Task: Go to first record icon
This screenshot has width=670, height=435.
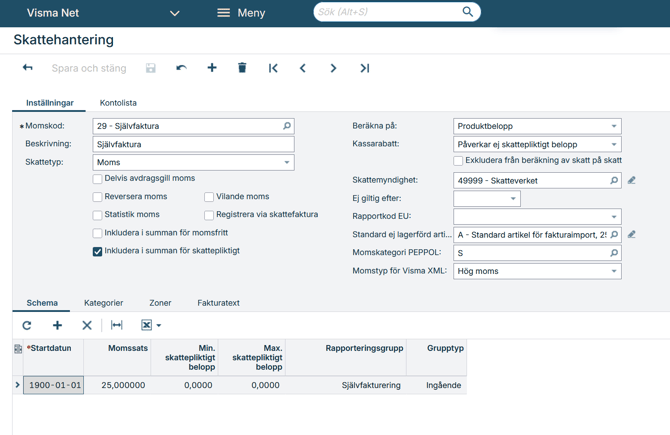Action: [x=273, y=68]
